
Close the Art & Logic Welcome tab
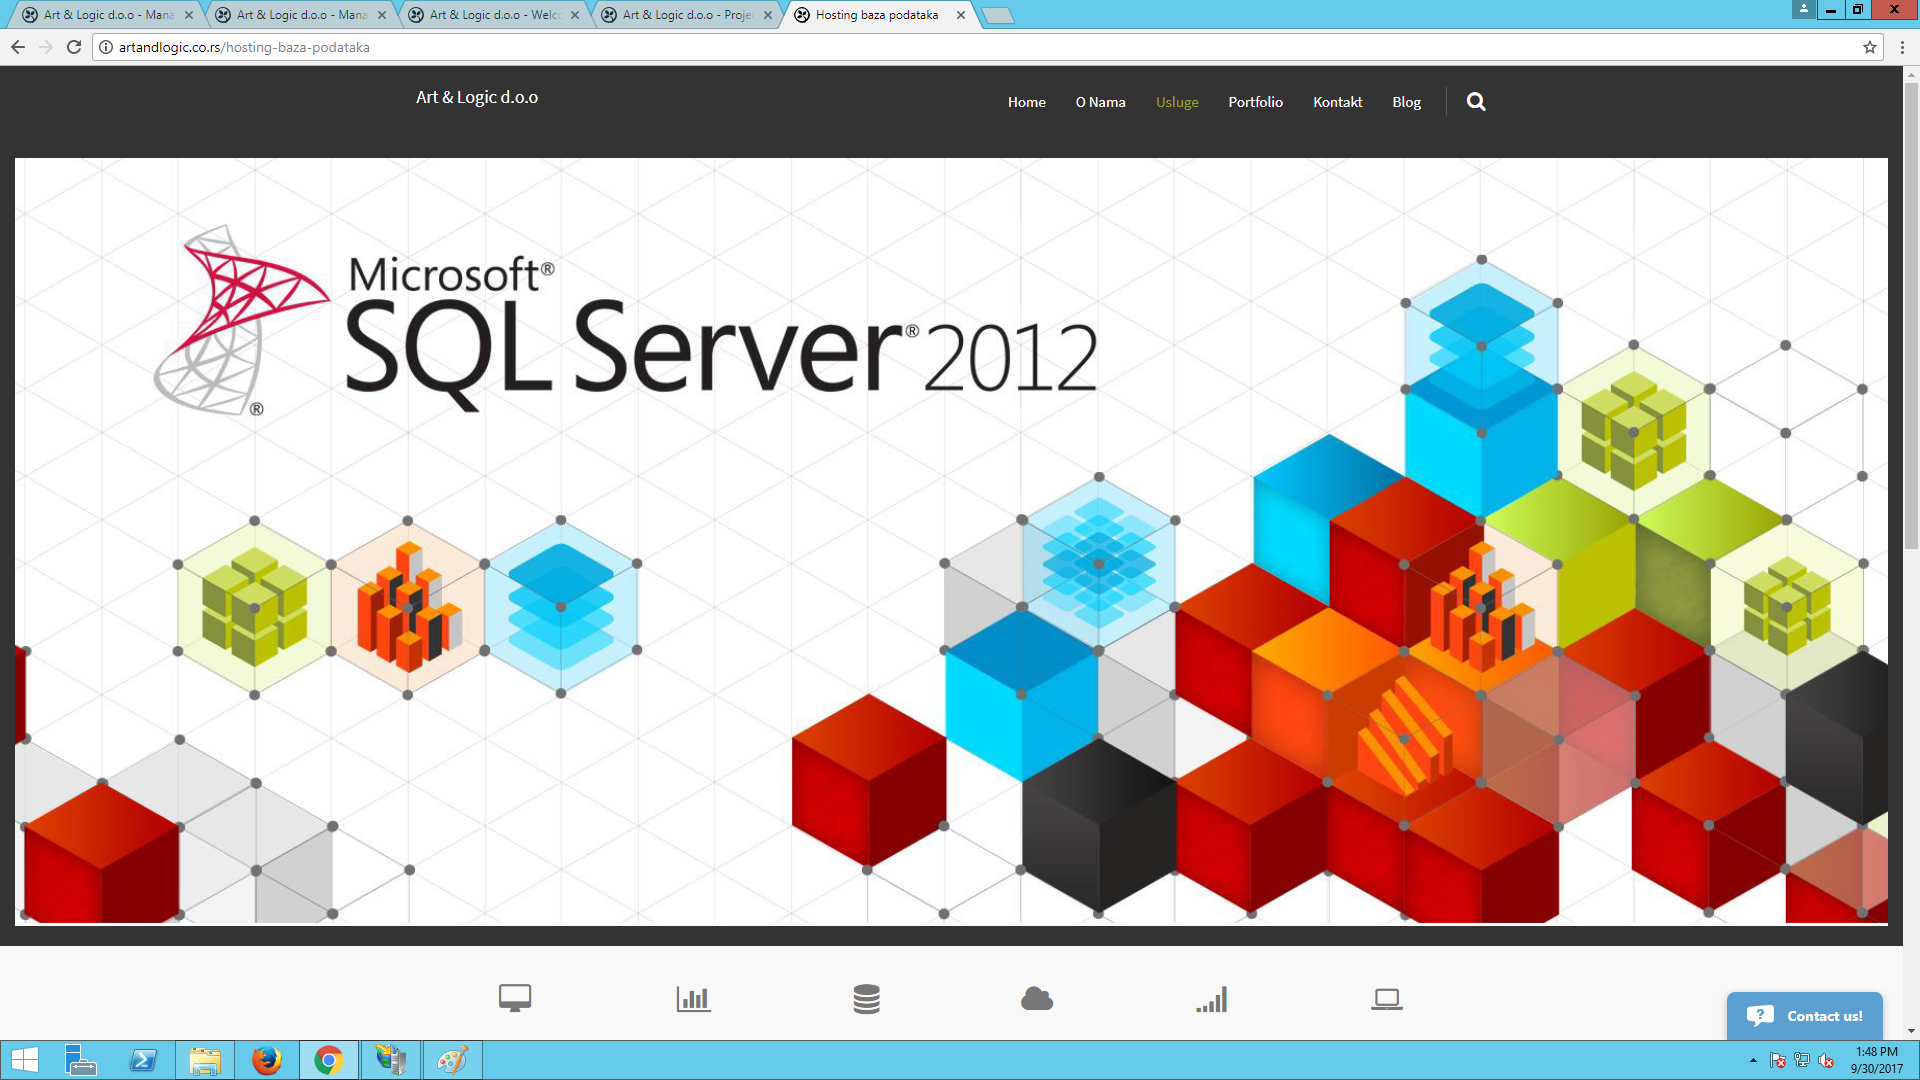[575, 15]
